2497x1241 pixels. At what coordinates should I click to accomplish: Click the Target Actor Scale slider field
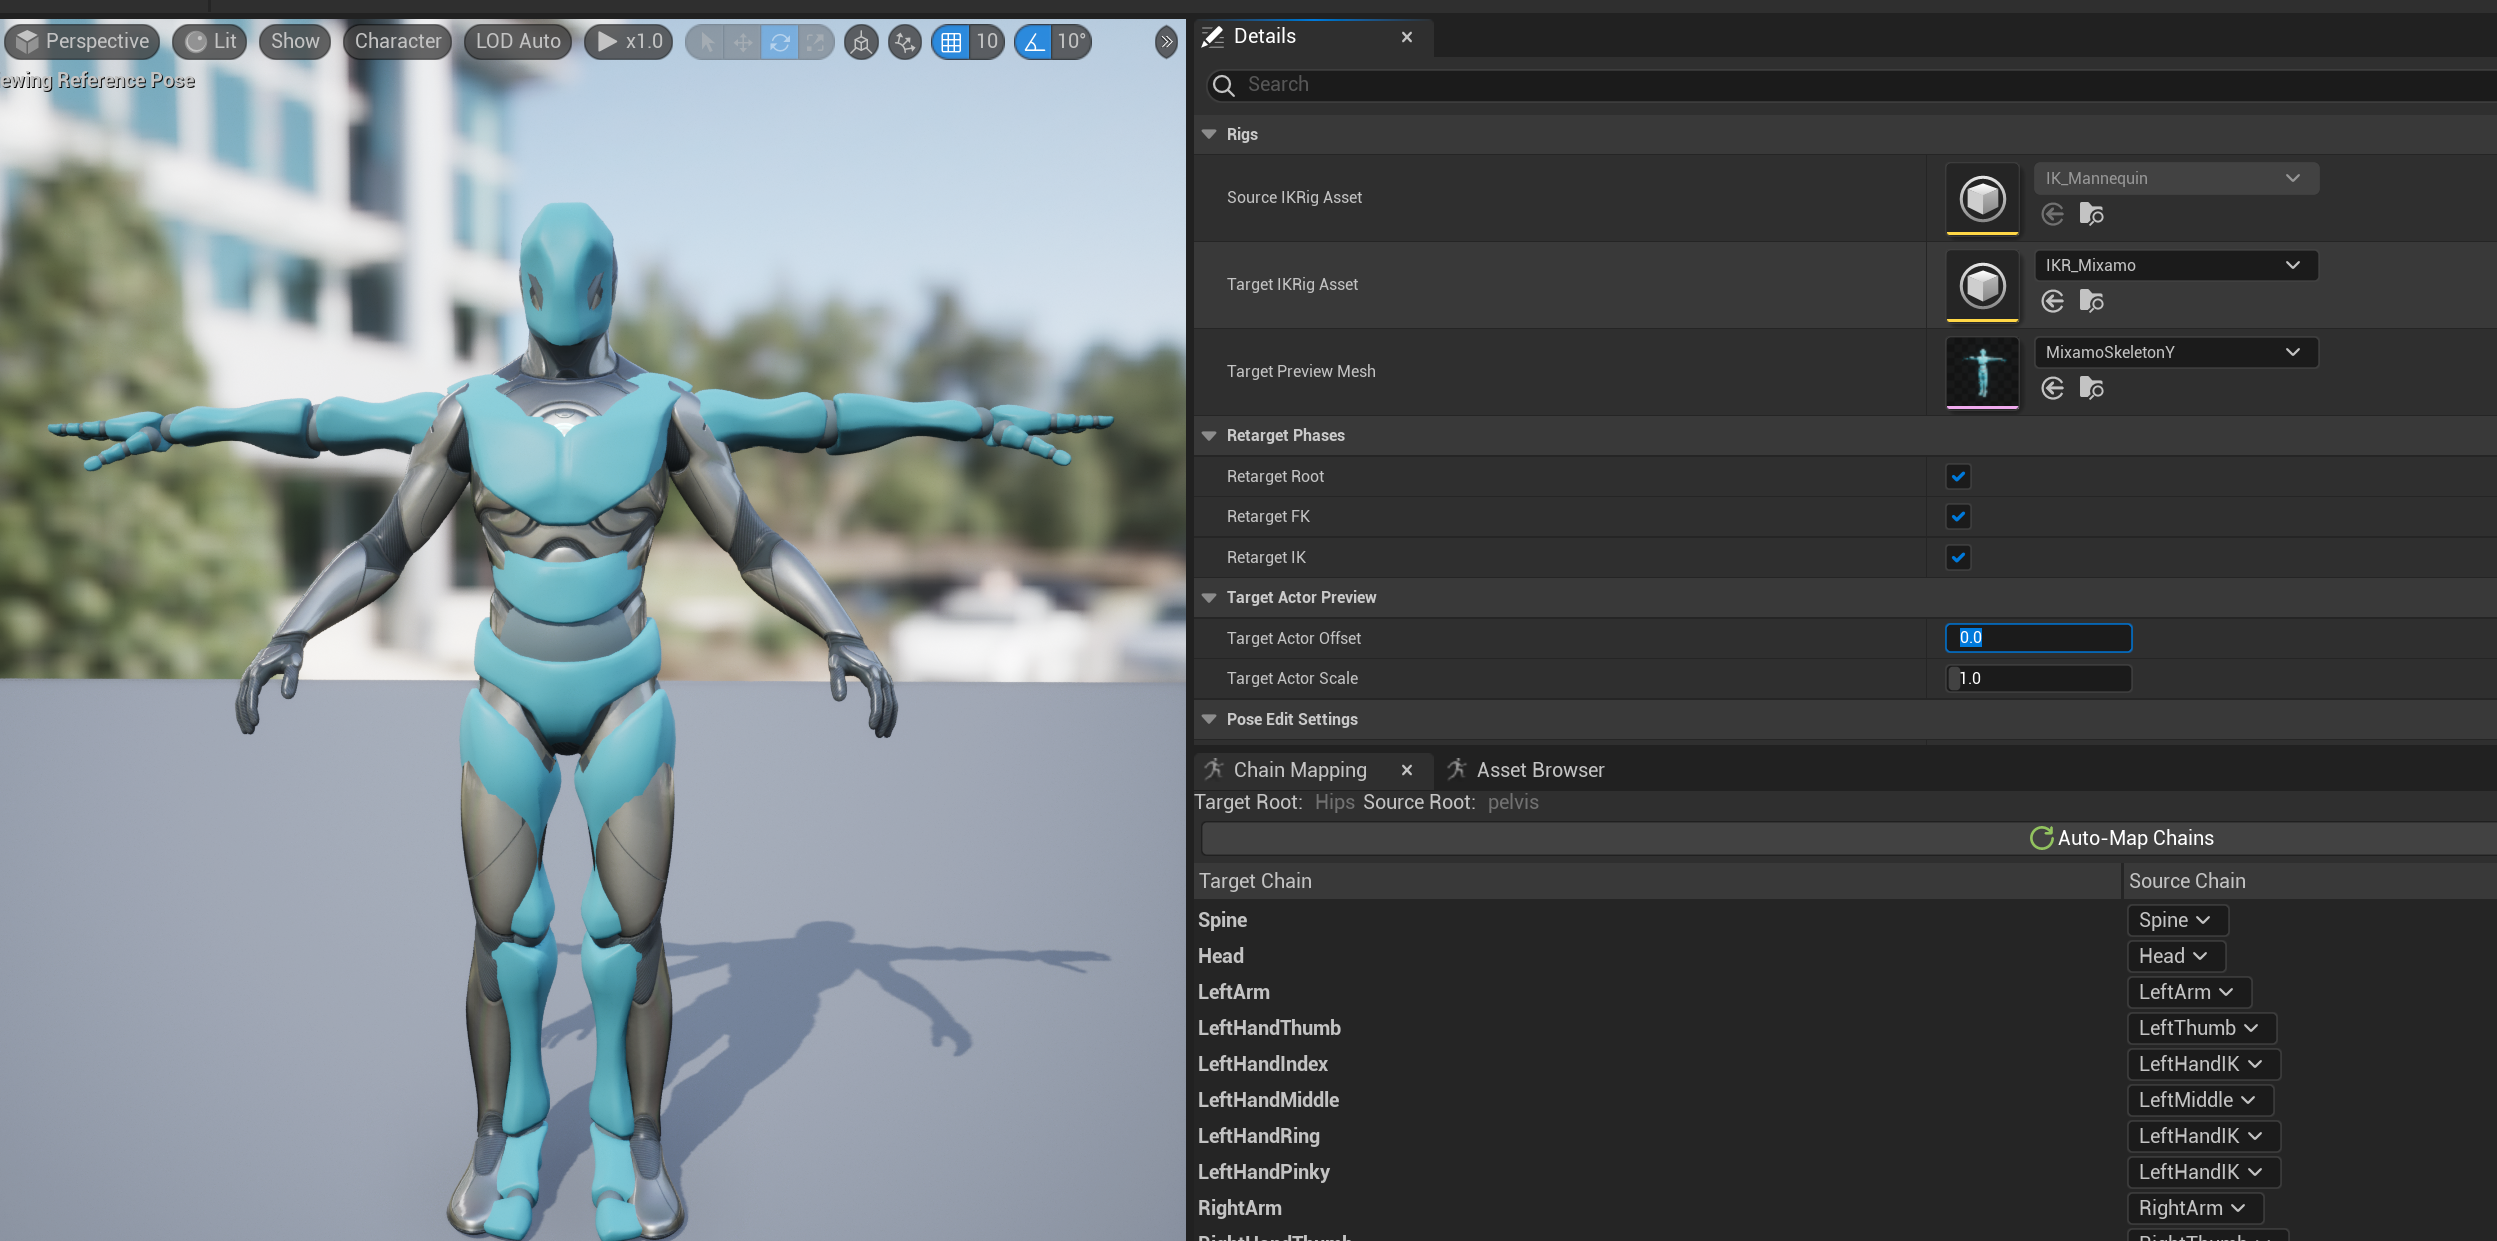point(2038,678)
